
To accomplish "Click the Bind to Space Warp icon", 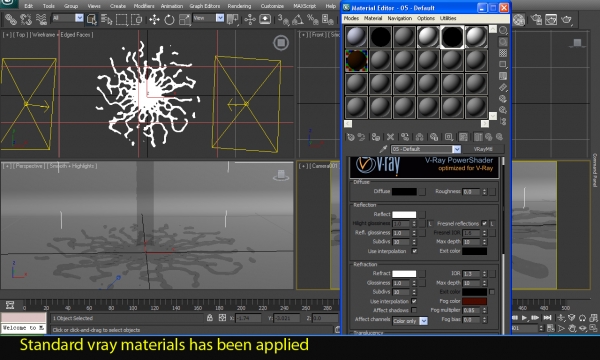I will (x=41, y=19).
